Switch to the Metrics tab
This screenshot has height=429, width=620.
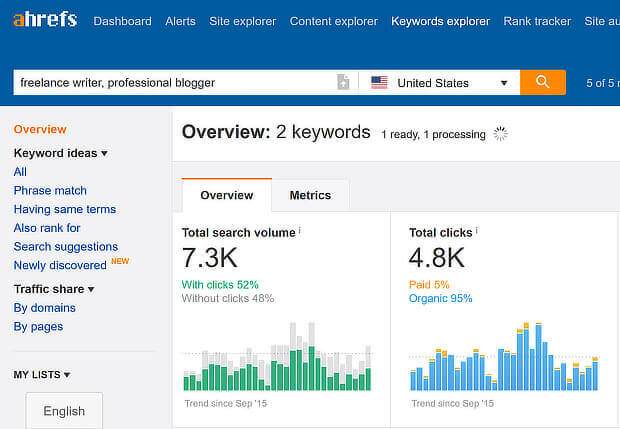(x=310, y=195)
